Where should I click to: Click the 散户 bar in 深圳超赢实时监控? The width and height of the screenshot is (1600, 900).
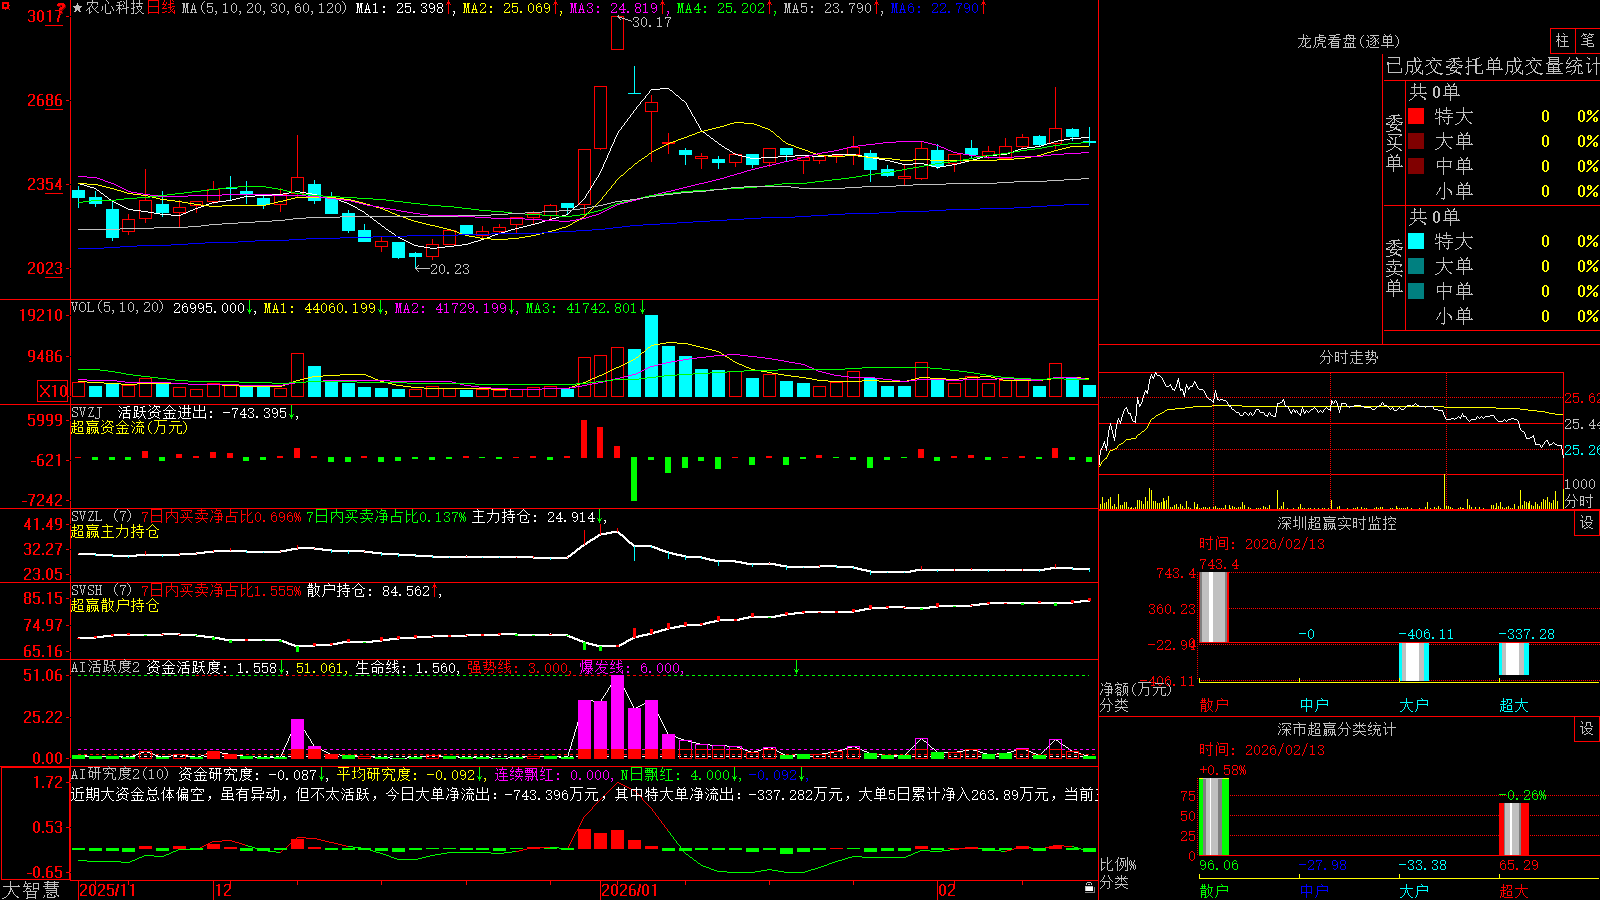point(1213,607)
